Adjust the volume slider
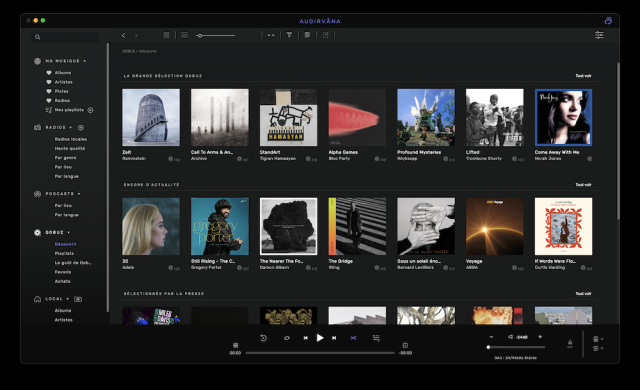The image size is (640, 390). (x=516, y=347)
